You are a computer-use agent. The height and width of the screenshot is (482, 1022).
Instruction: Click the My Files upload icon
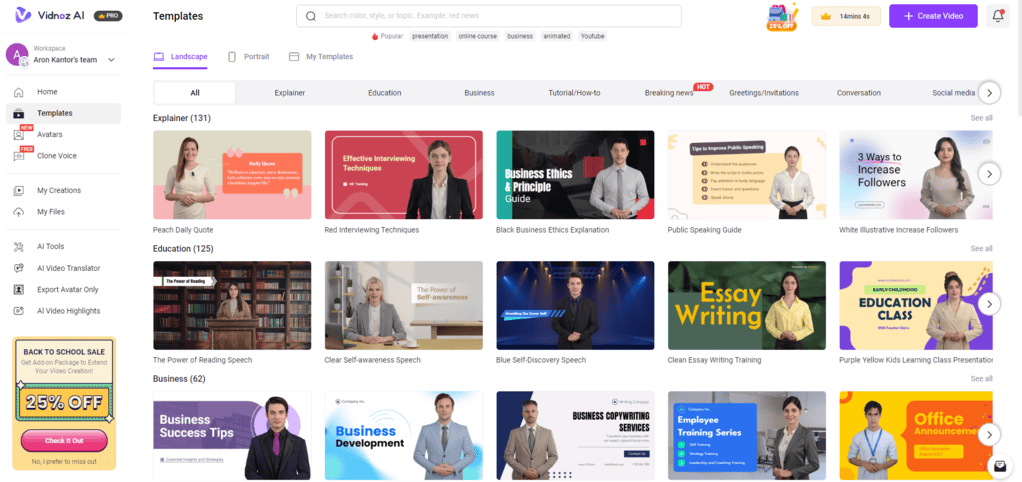[19, 212]
